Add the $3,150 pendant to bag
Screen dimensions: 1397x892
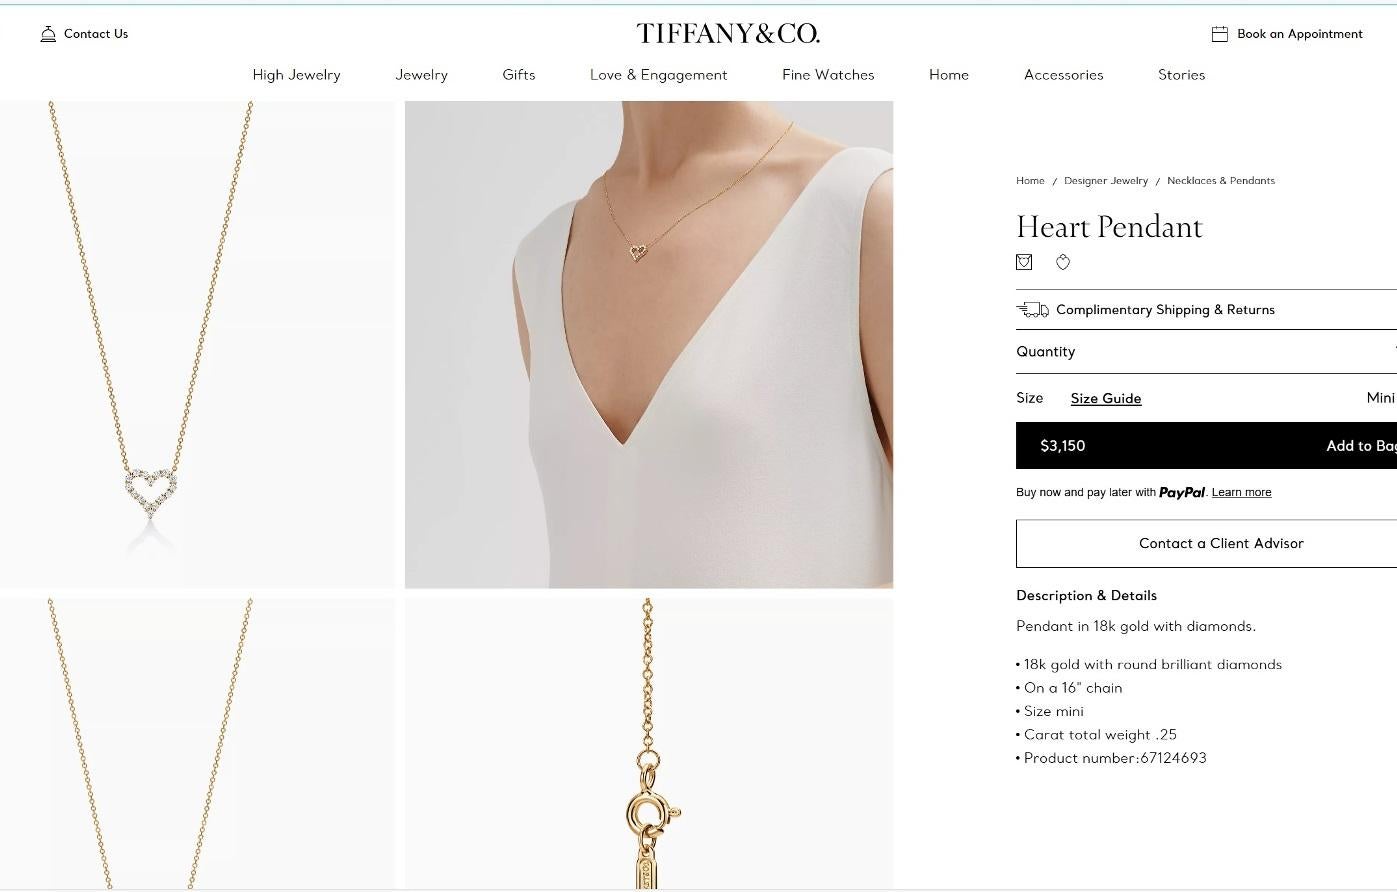[1206, 446]
